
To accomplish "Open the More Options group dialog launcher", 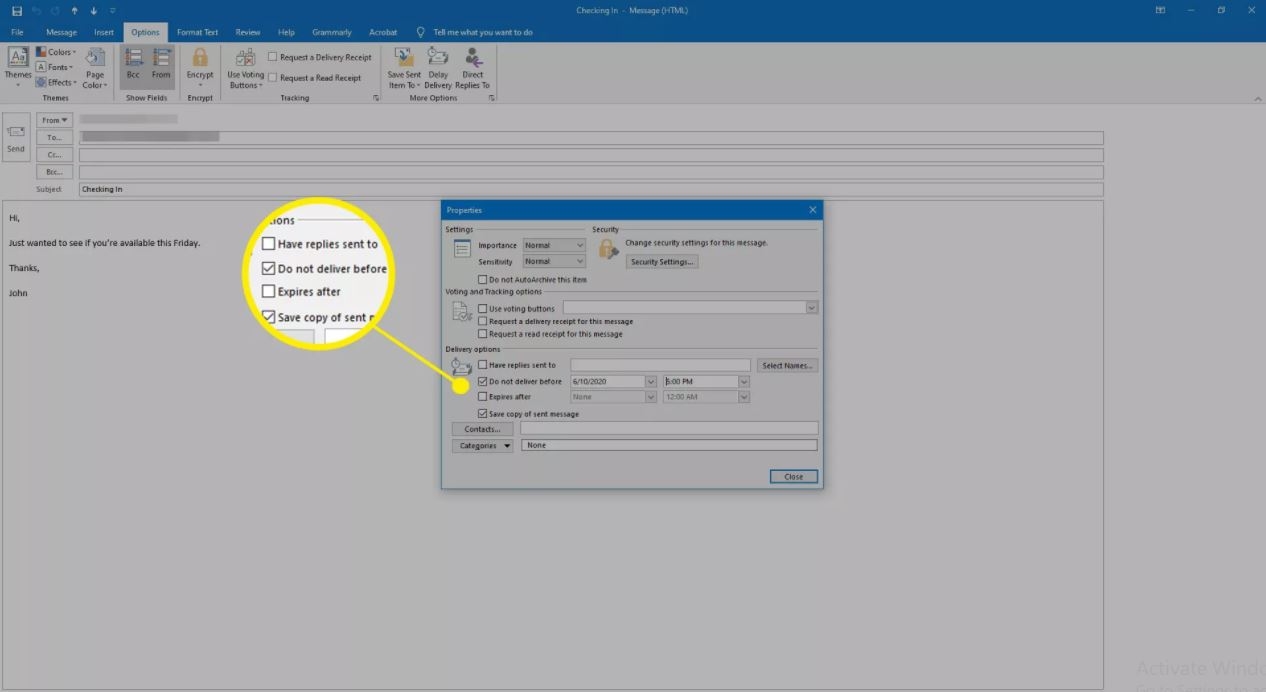I will 491,98.
